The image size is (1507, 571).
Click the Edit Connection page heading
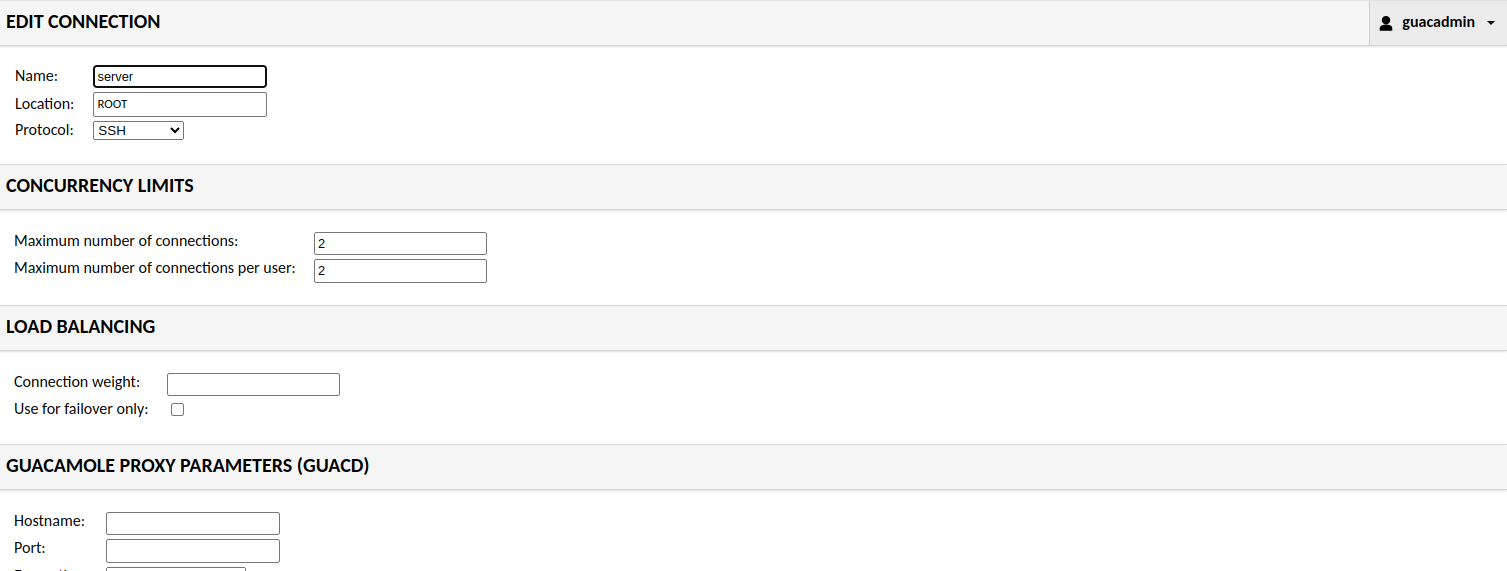83,22
